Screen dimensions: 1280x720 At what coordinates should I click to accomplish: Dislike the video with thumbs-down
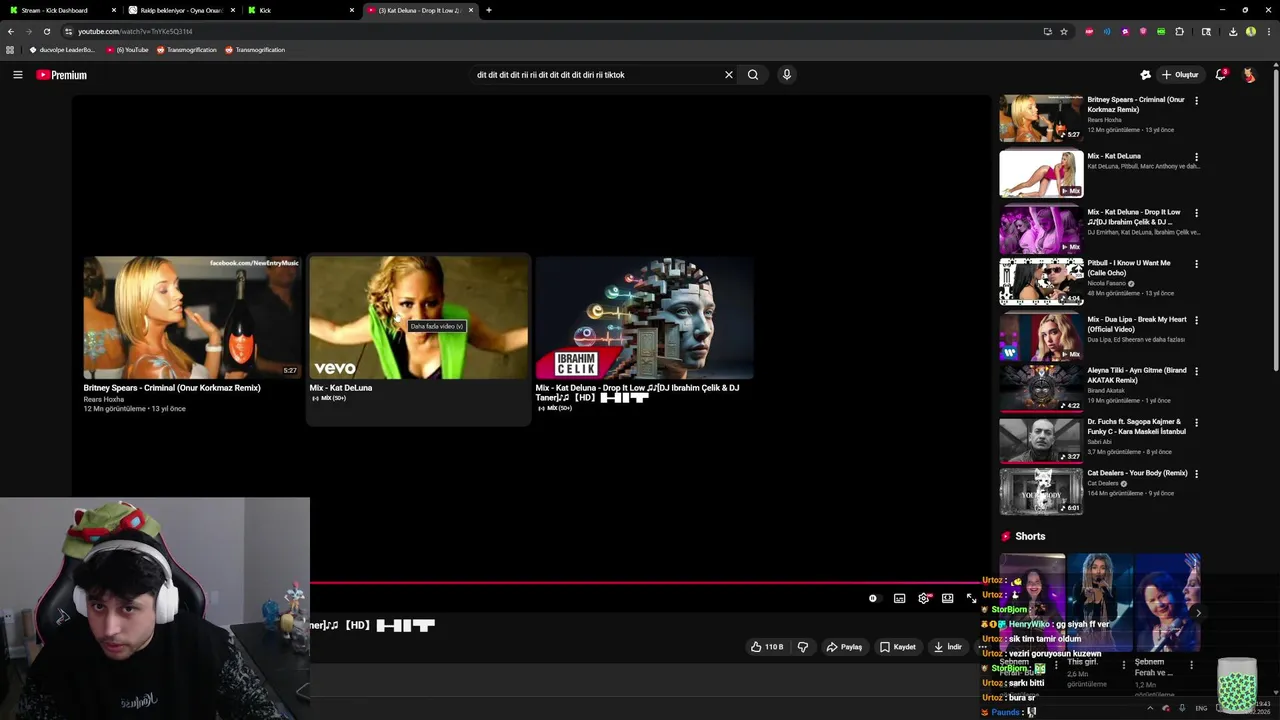(x=802, y=647)
